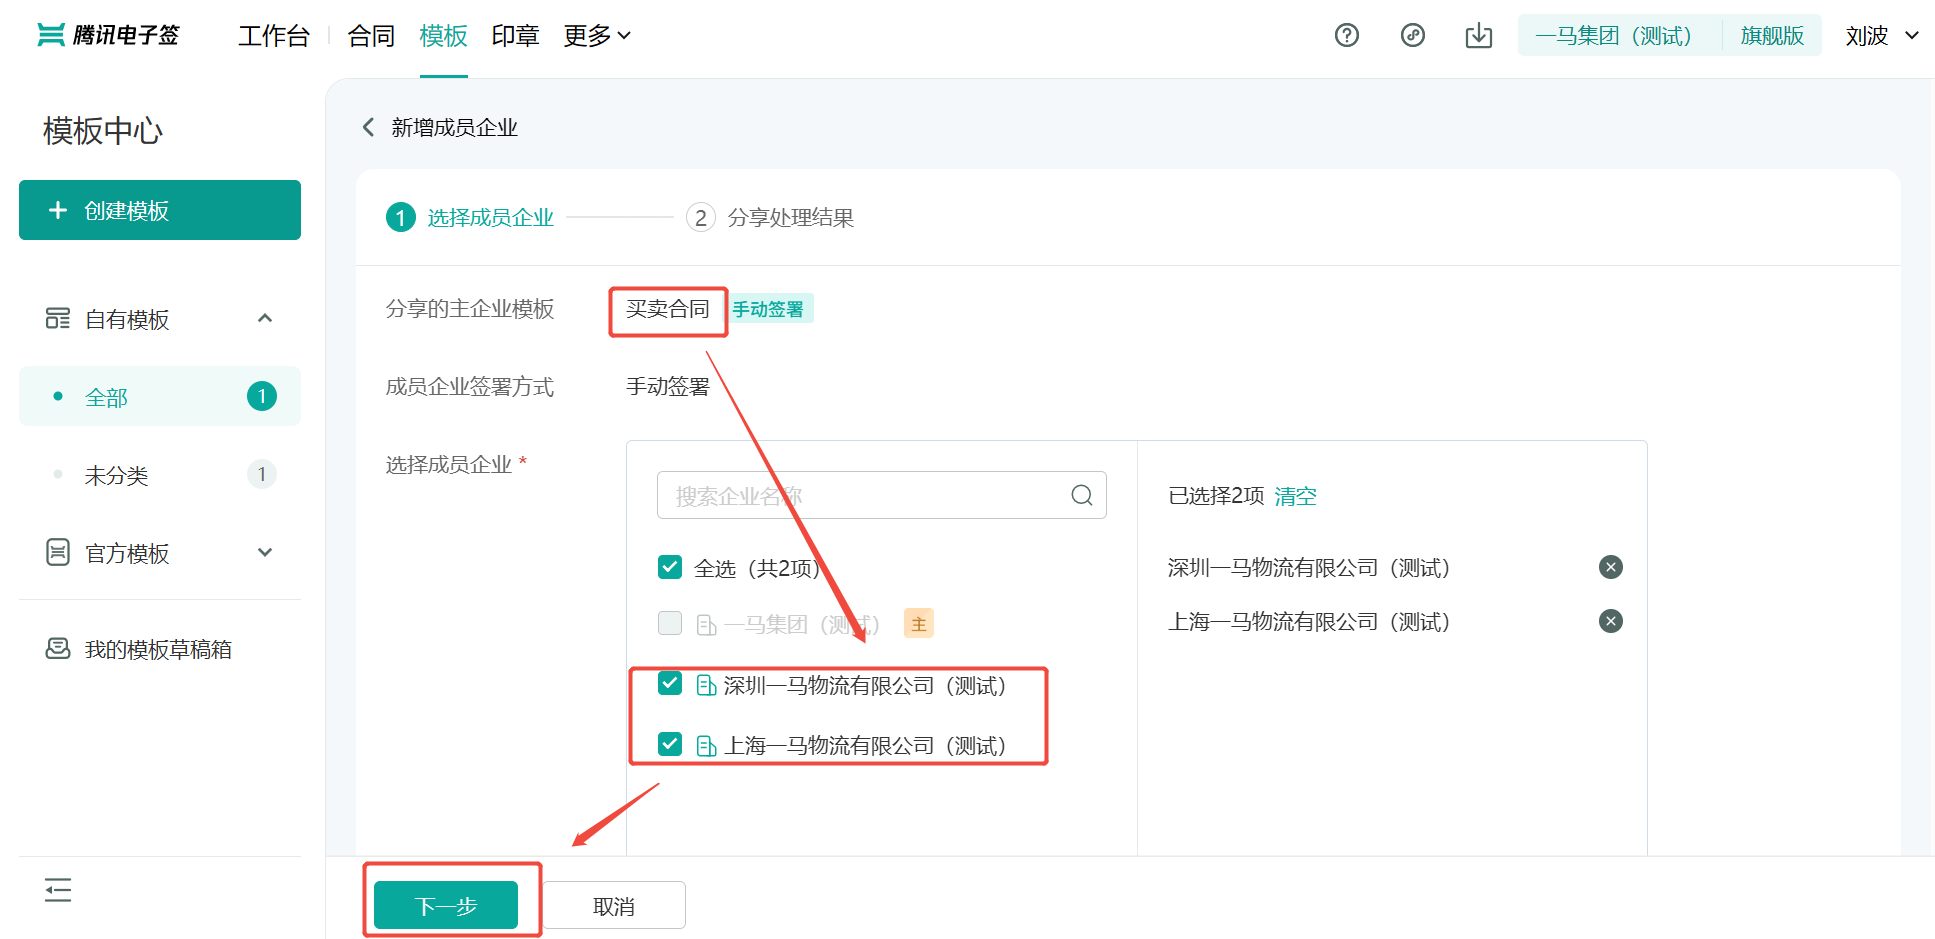
Task: Click the document icon beside 上海一马物流有限公司
Action: [706, 745]
